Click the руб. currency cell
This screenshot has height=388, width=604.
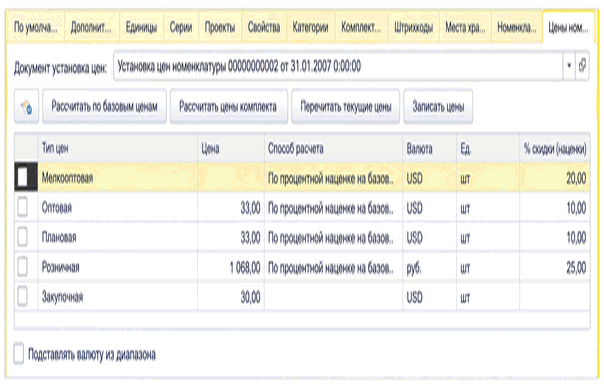click(430, 267)
